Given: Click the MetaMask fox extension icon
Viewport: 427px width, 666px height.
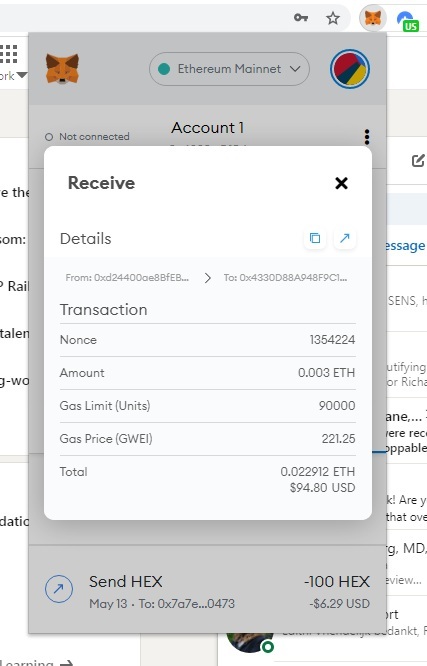Looking at the screenshot, I should click(373, 18).
